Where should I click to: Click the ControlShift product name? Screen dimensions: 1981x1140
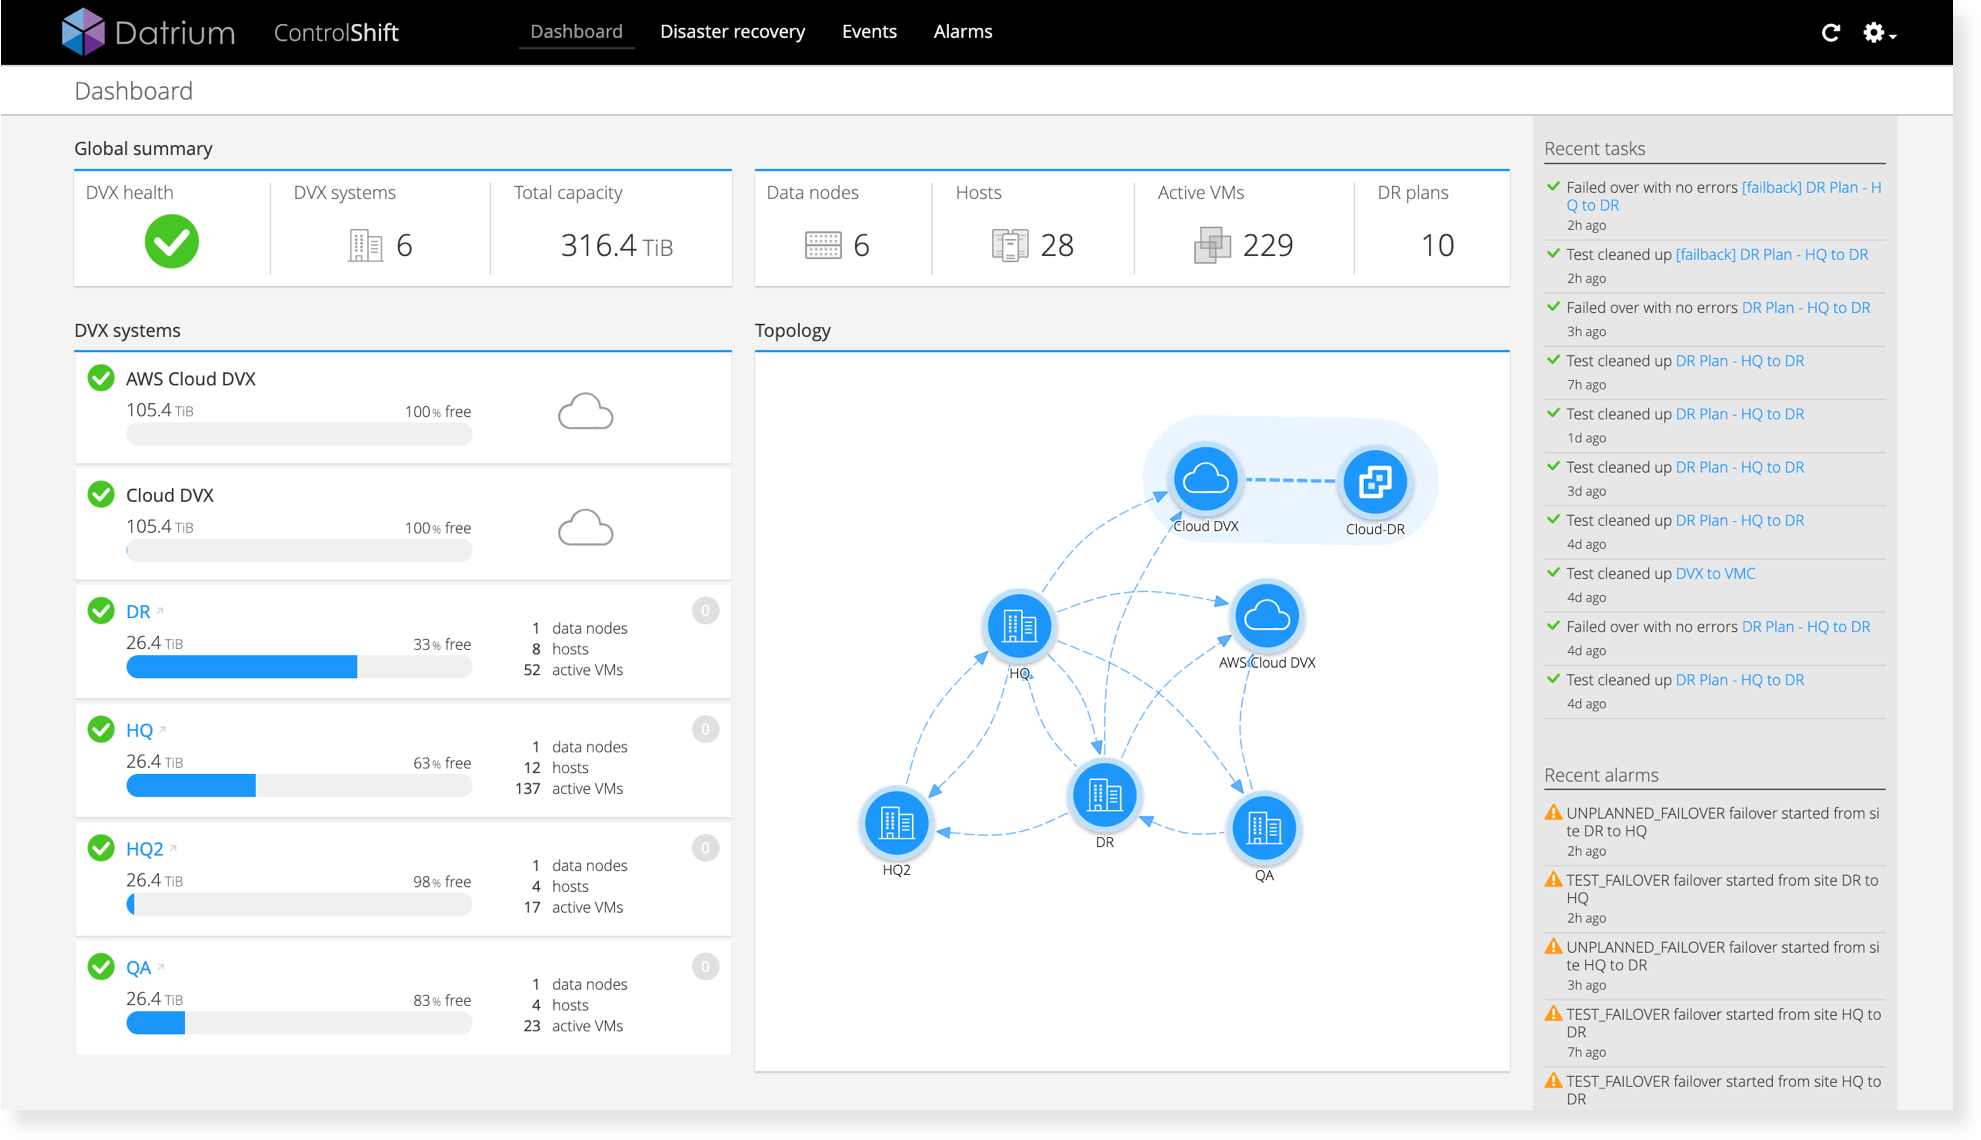(336, 32)
